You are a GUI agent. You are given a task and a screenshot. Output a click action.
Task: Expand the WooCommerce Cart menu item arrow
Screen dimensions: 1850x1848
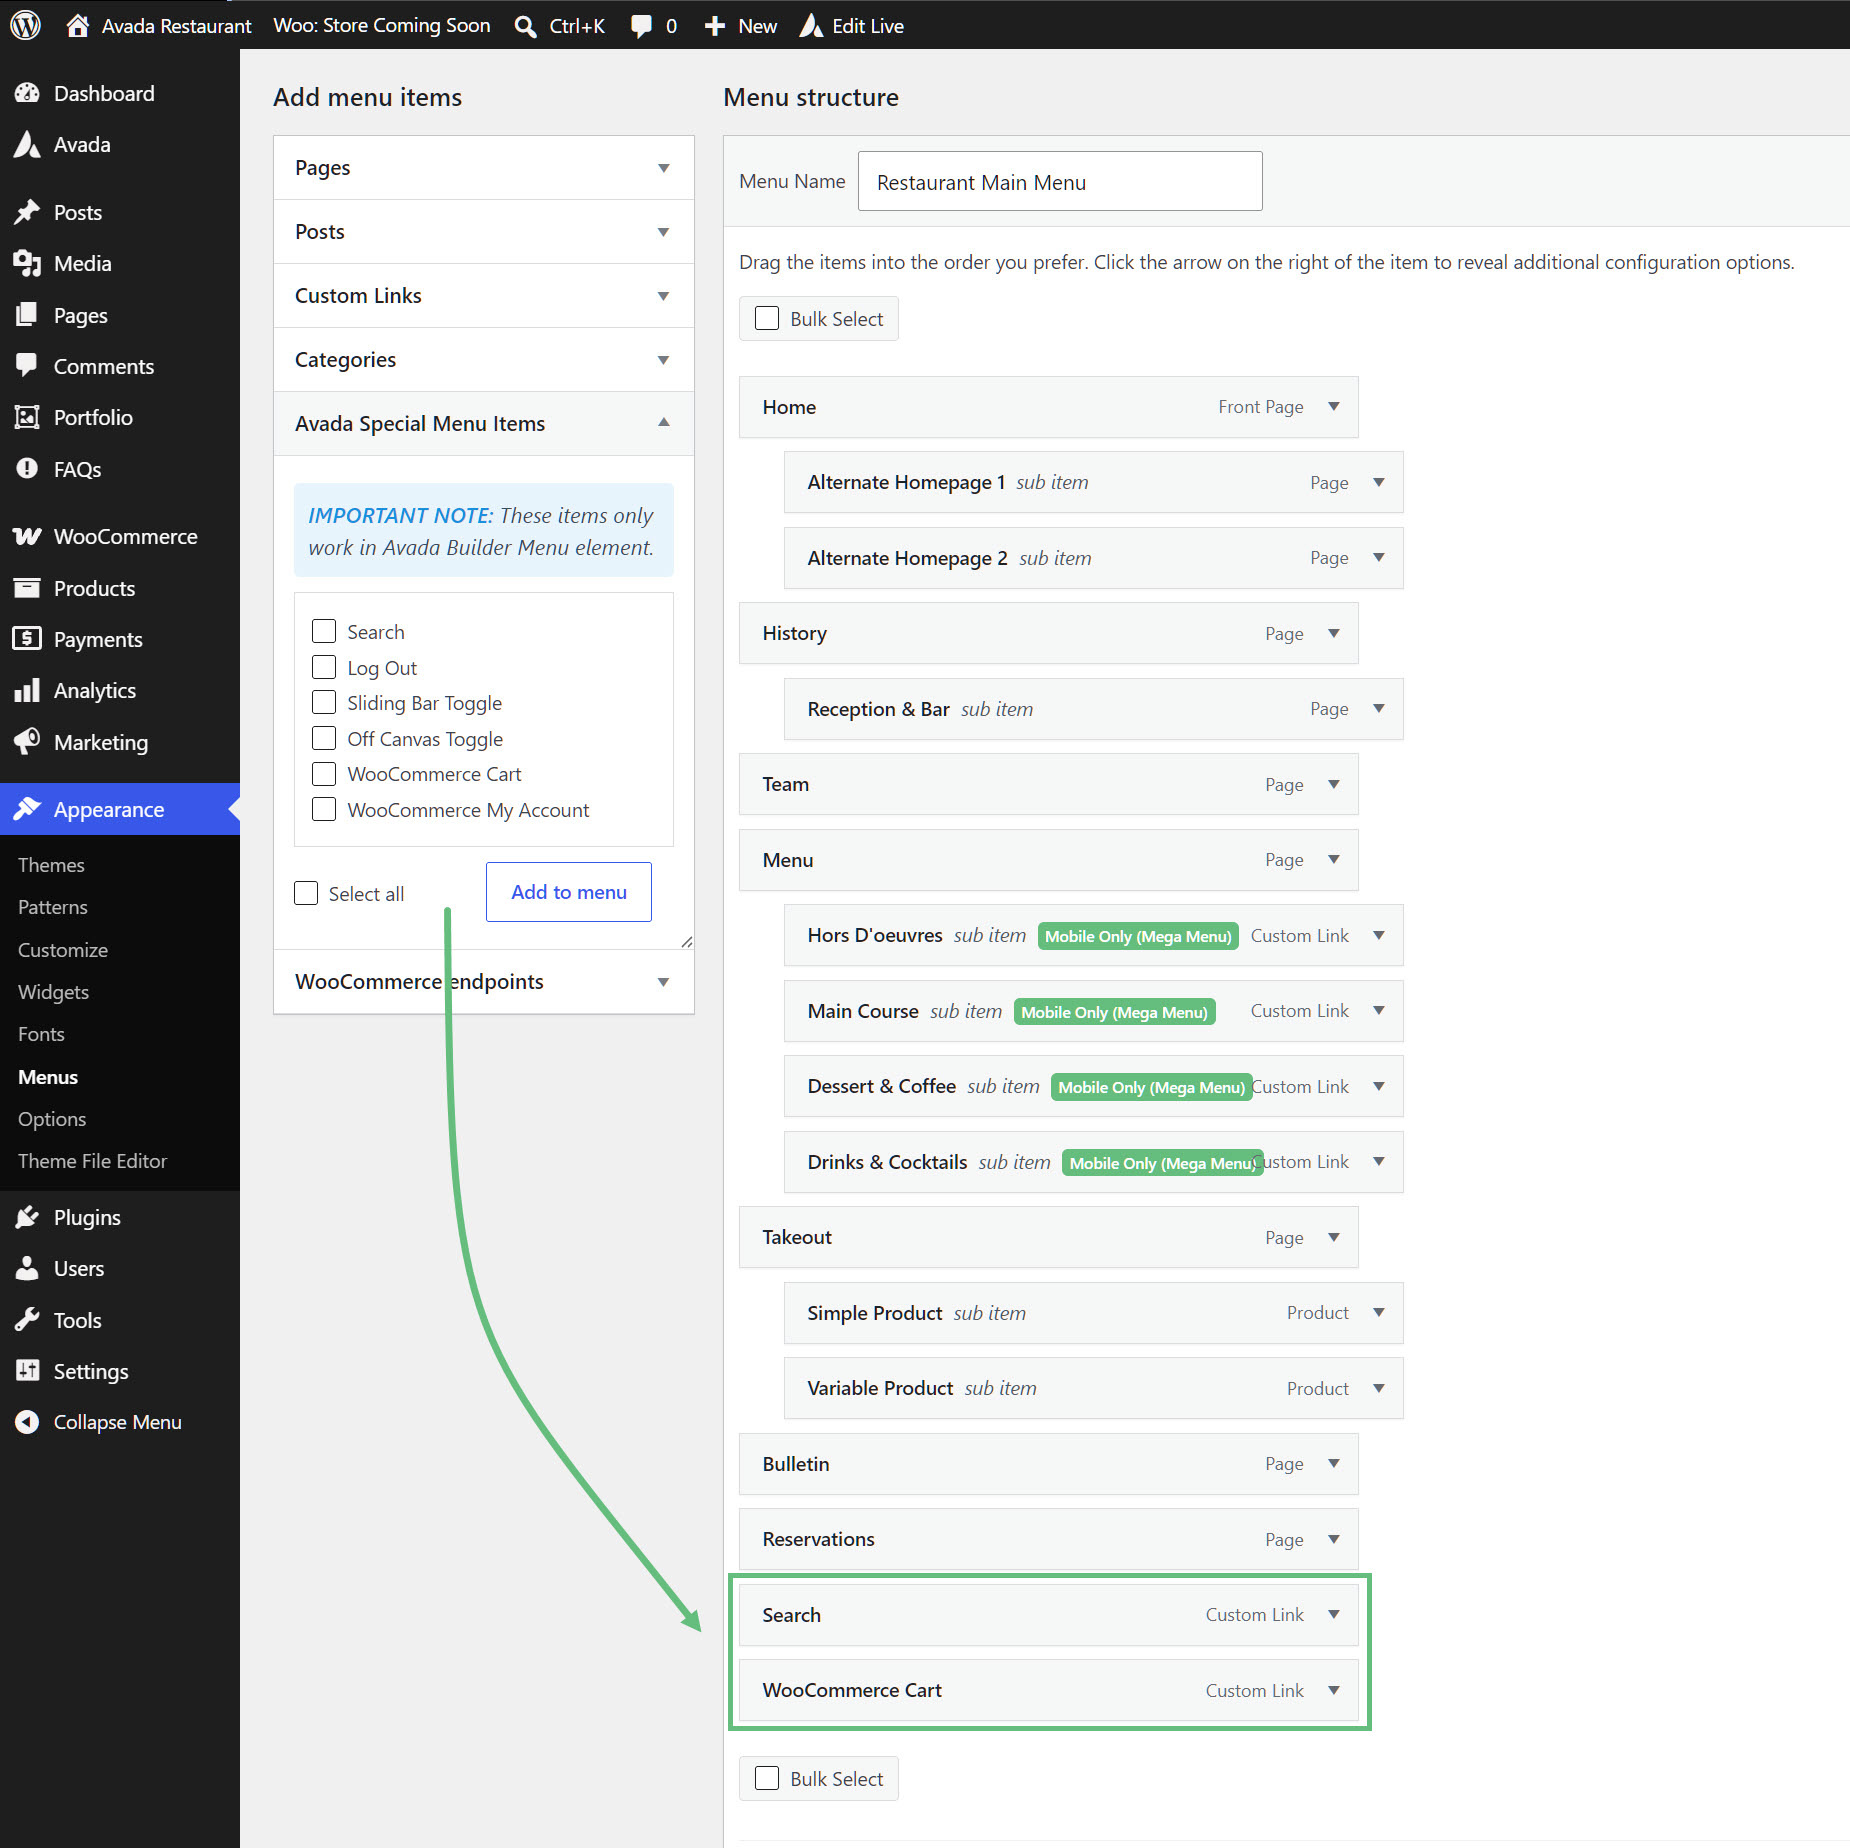1334,1690
